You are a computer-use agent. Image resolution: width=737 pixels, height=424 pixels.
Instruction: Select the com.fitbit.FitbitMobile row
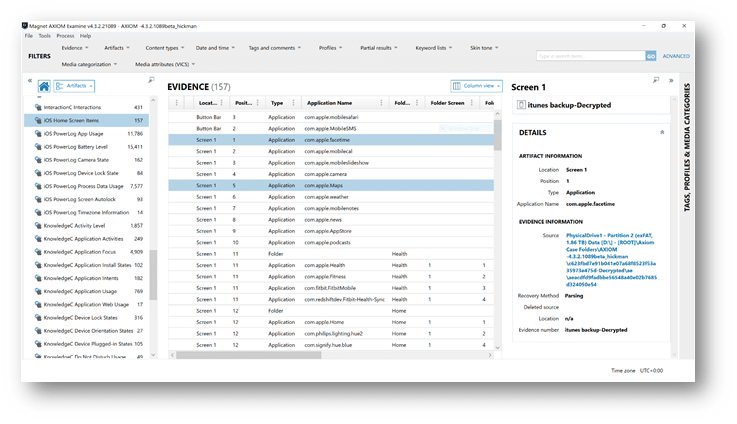click(x=331, y=288)
